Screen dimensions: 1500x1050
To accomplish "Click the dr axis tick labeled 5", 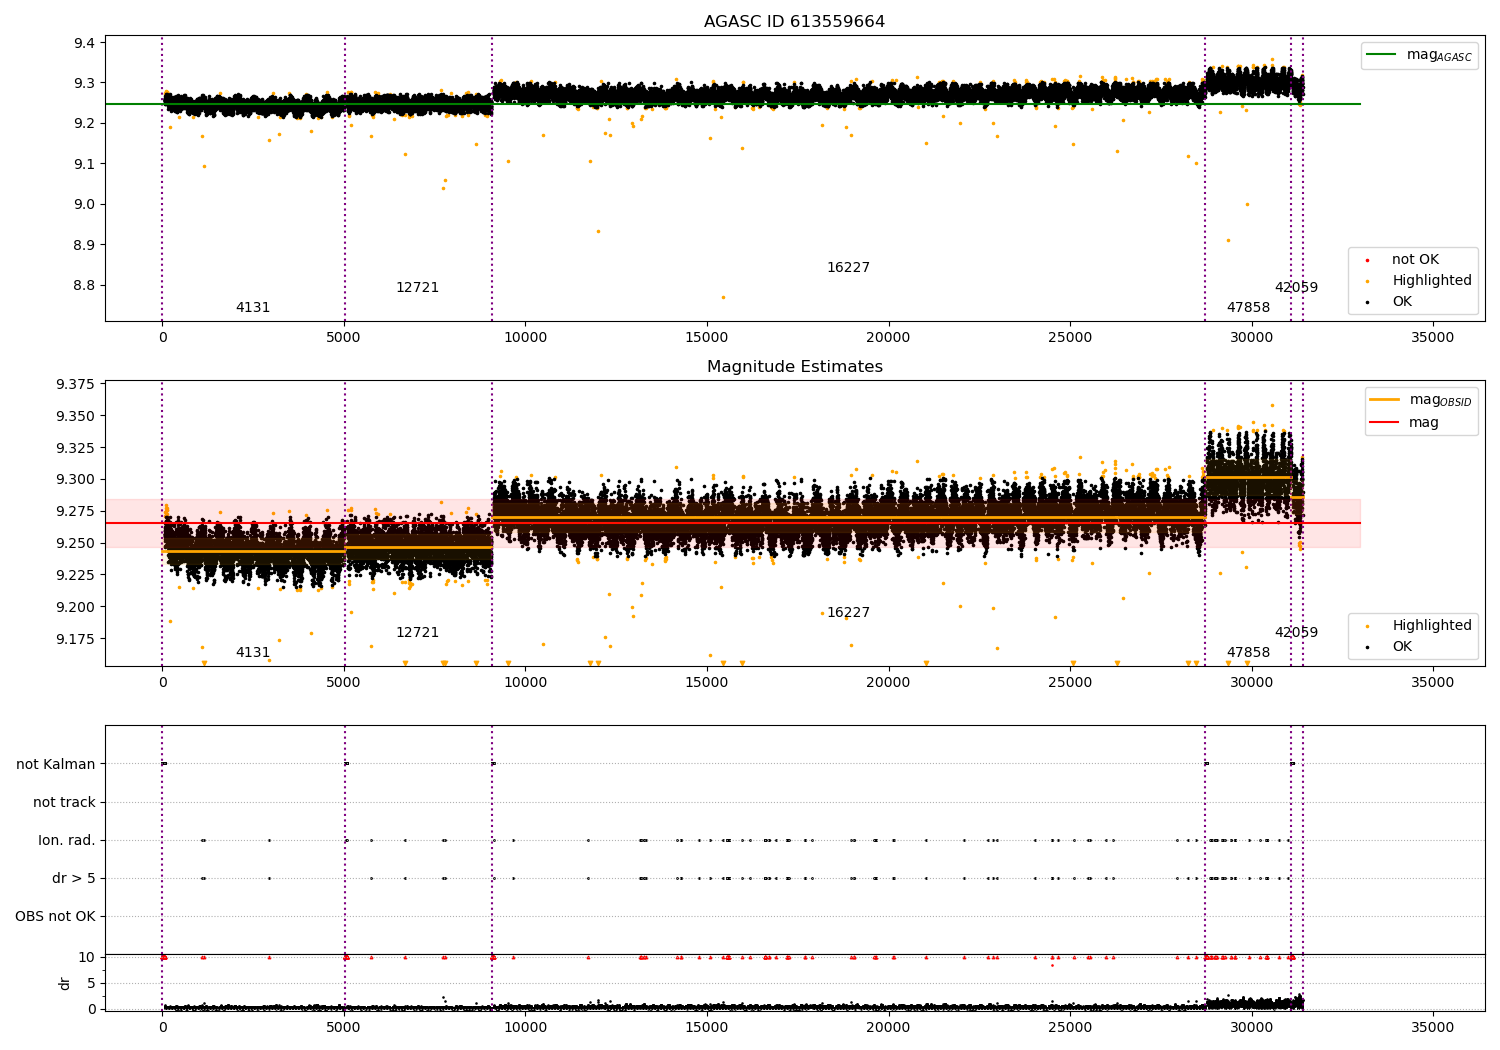I will pos(91,984).
